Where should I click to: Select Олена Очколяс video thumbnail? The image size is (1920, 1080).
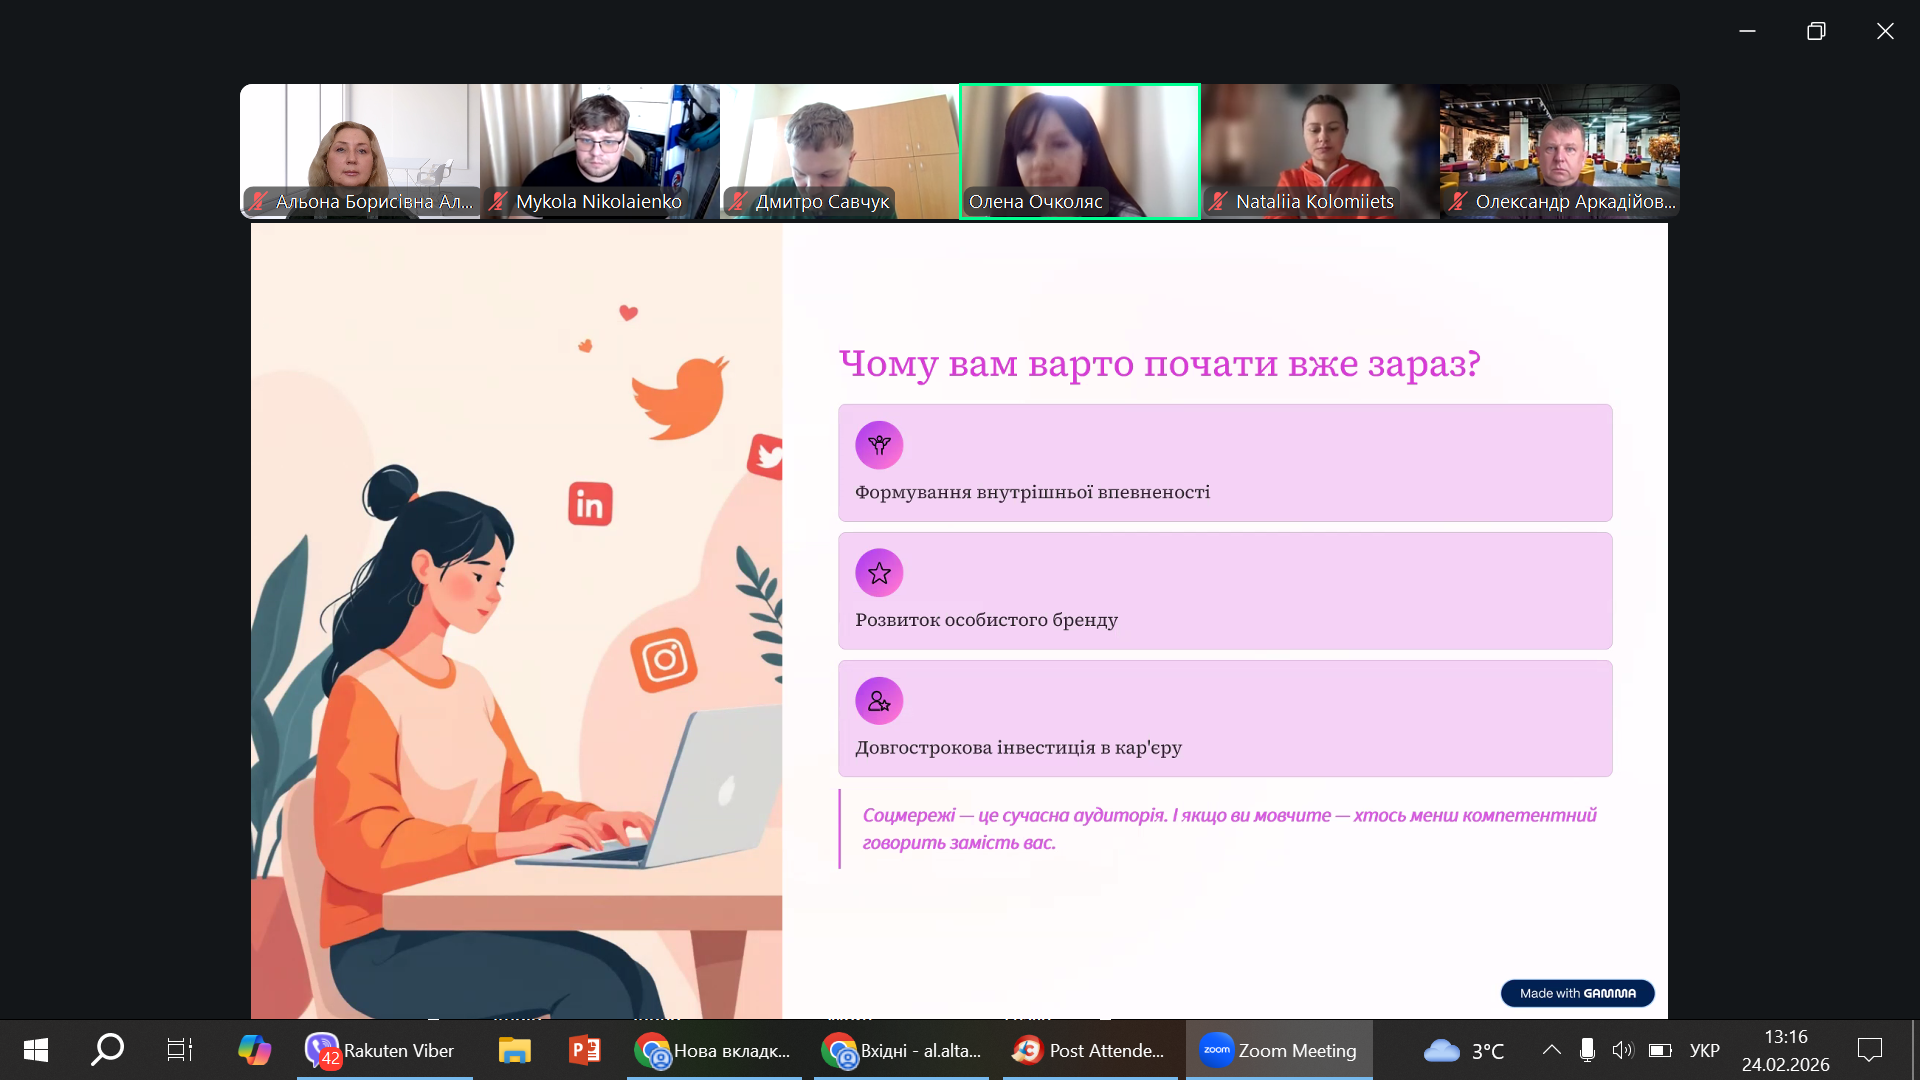(1079, 151)
